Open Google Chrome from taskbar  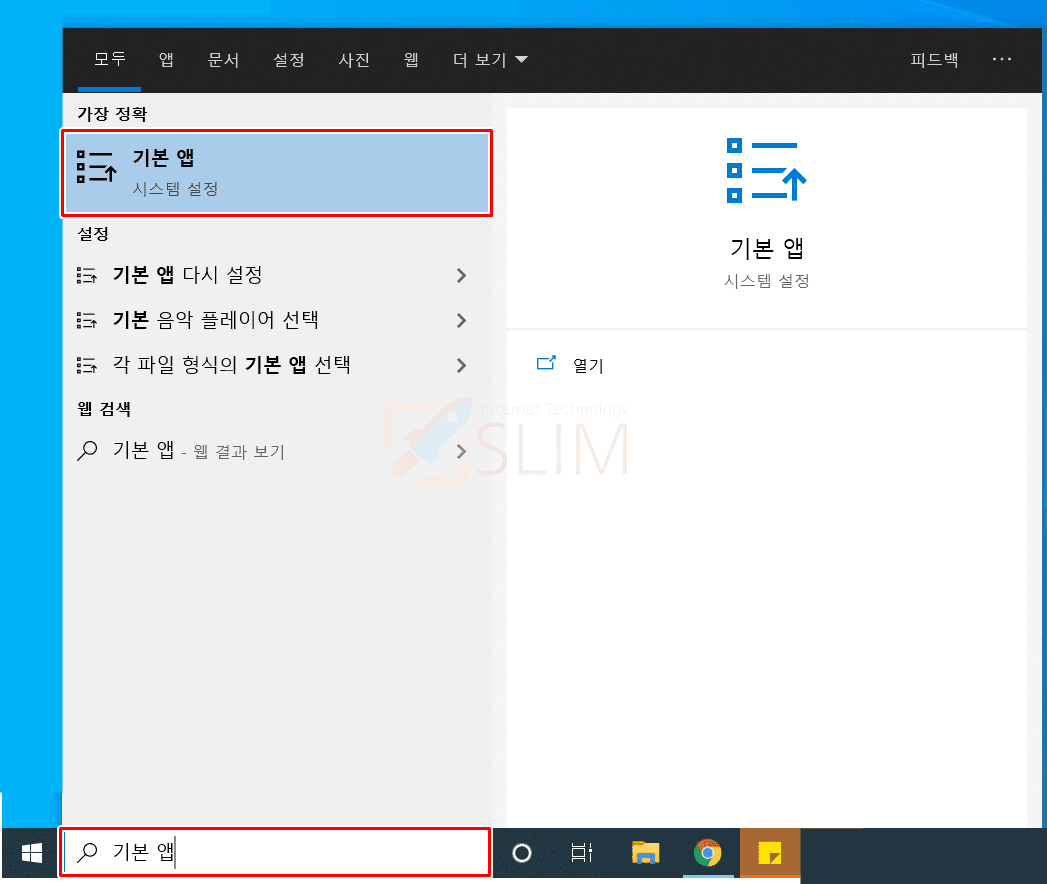pos(708,853)
